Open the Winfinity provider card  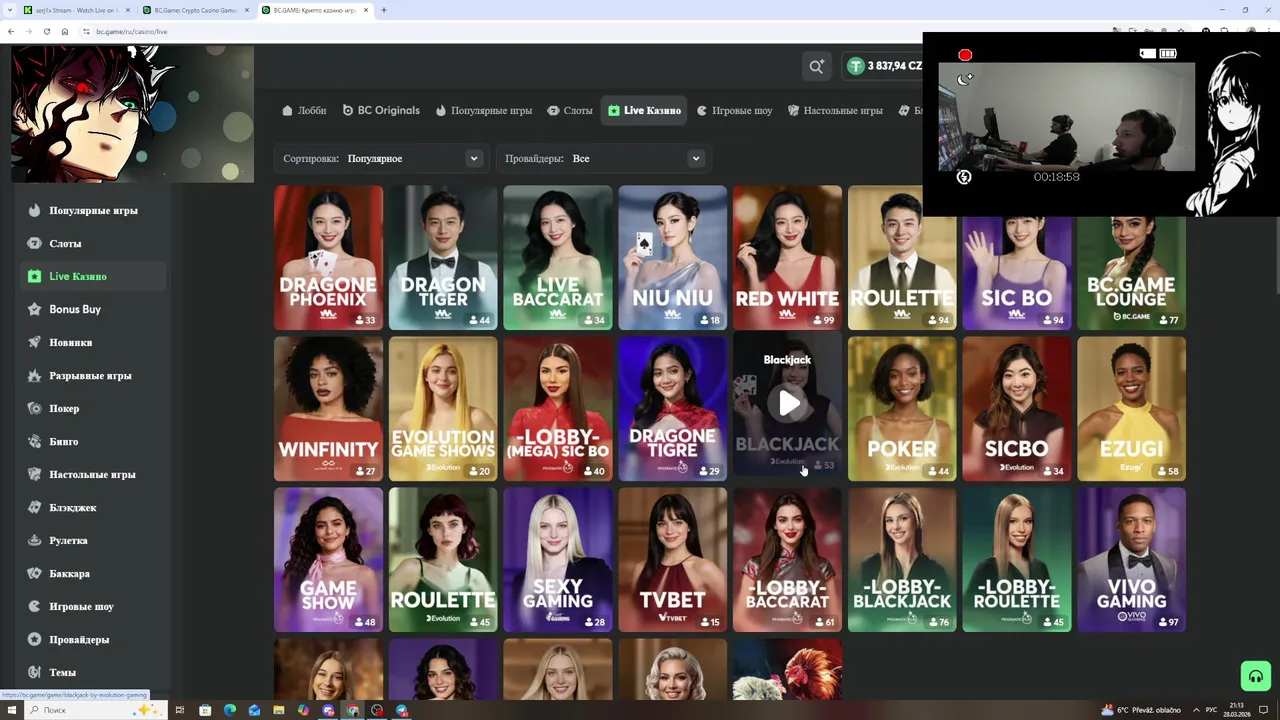[x=328, y=408]
